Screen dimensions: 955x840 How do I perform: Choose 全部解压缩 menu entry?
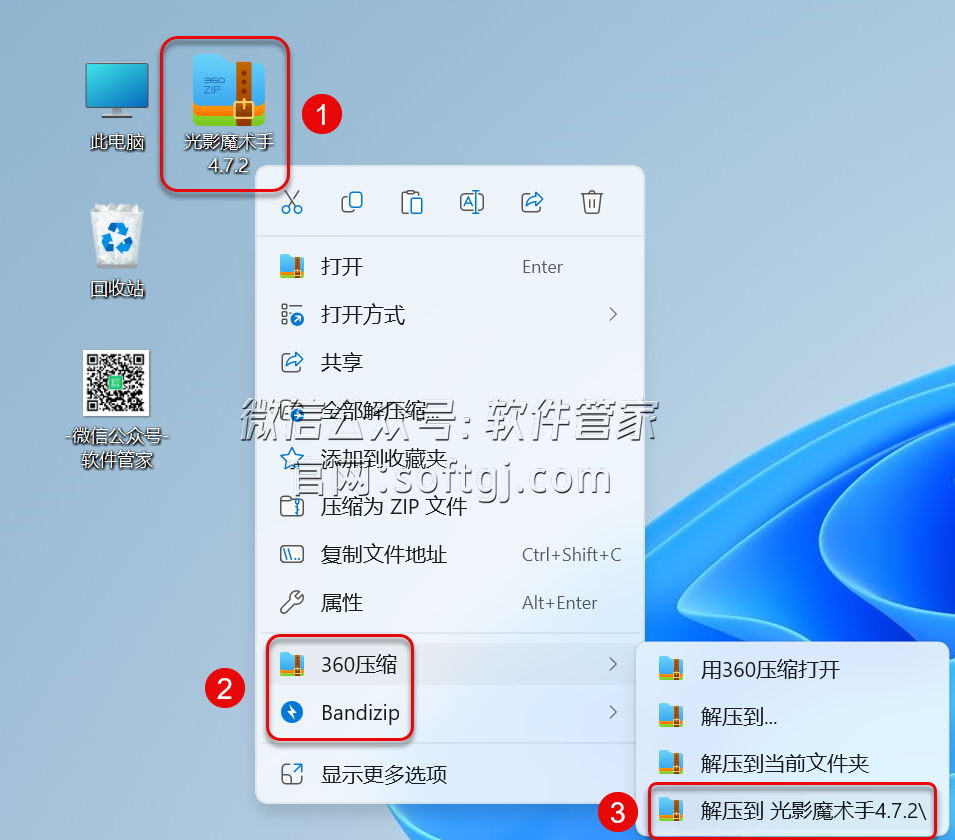point(450,411)
